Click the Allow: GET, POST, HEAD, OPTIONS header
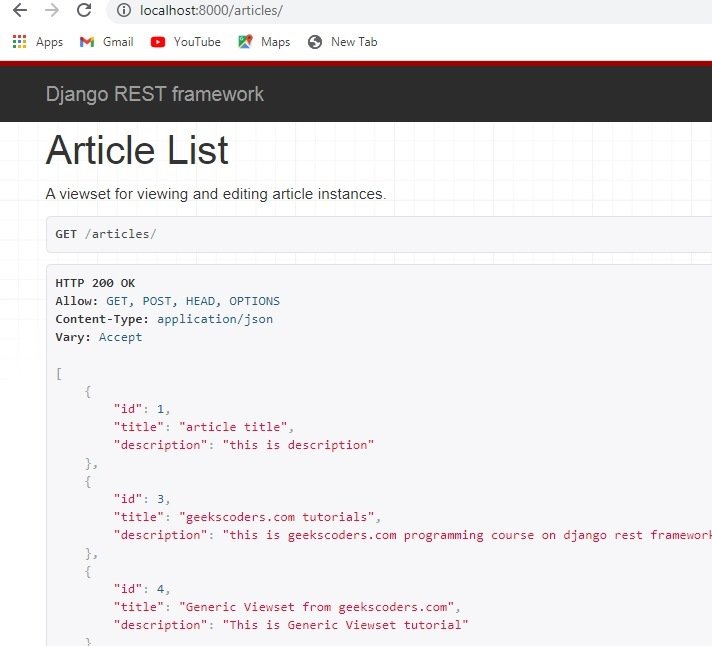The image size is (712, 646). pos(168,301)
